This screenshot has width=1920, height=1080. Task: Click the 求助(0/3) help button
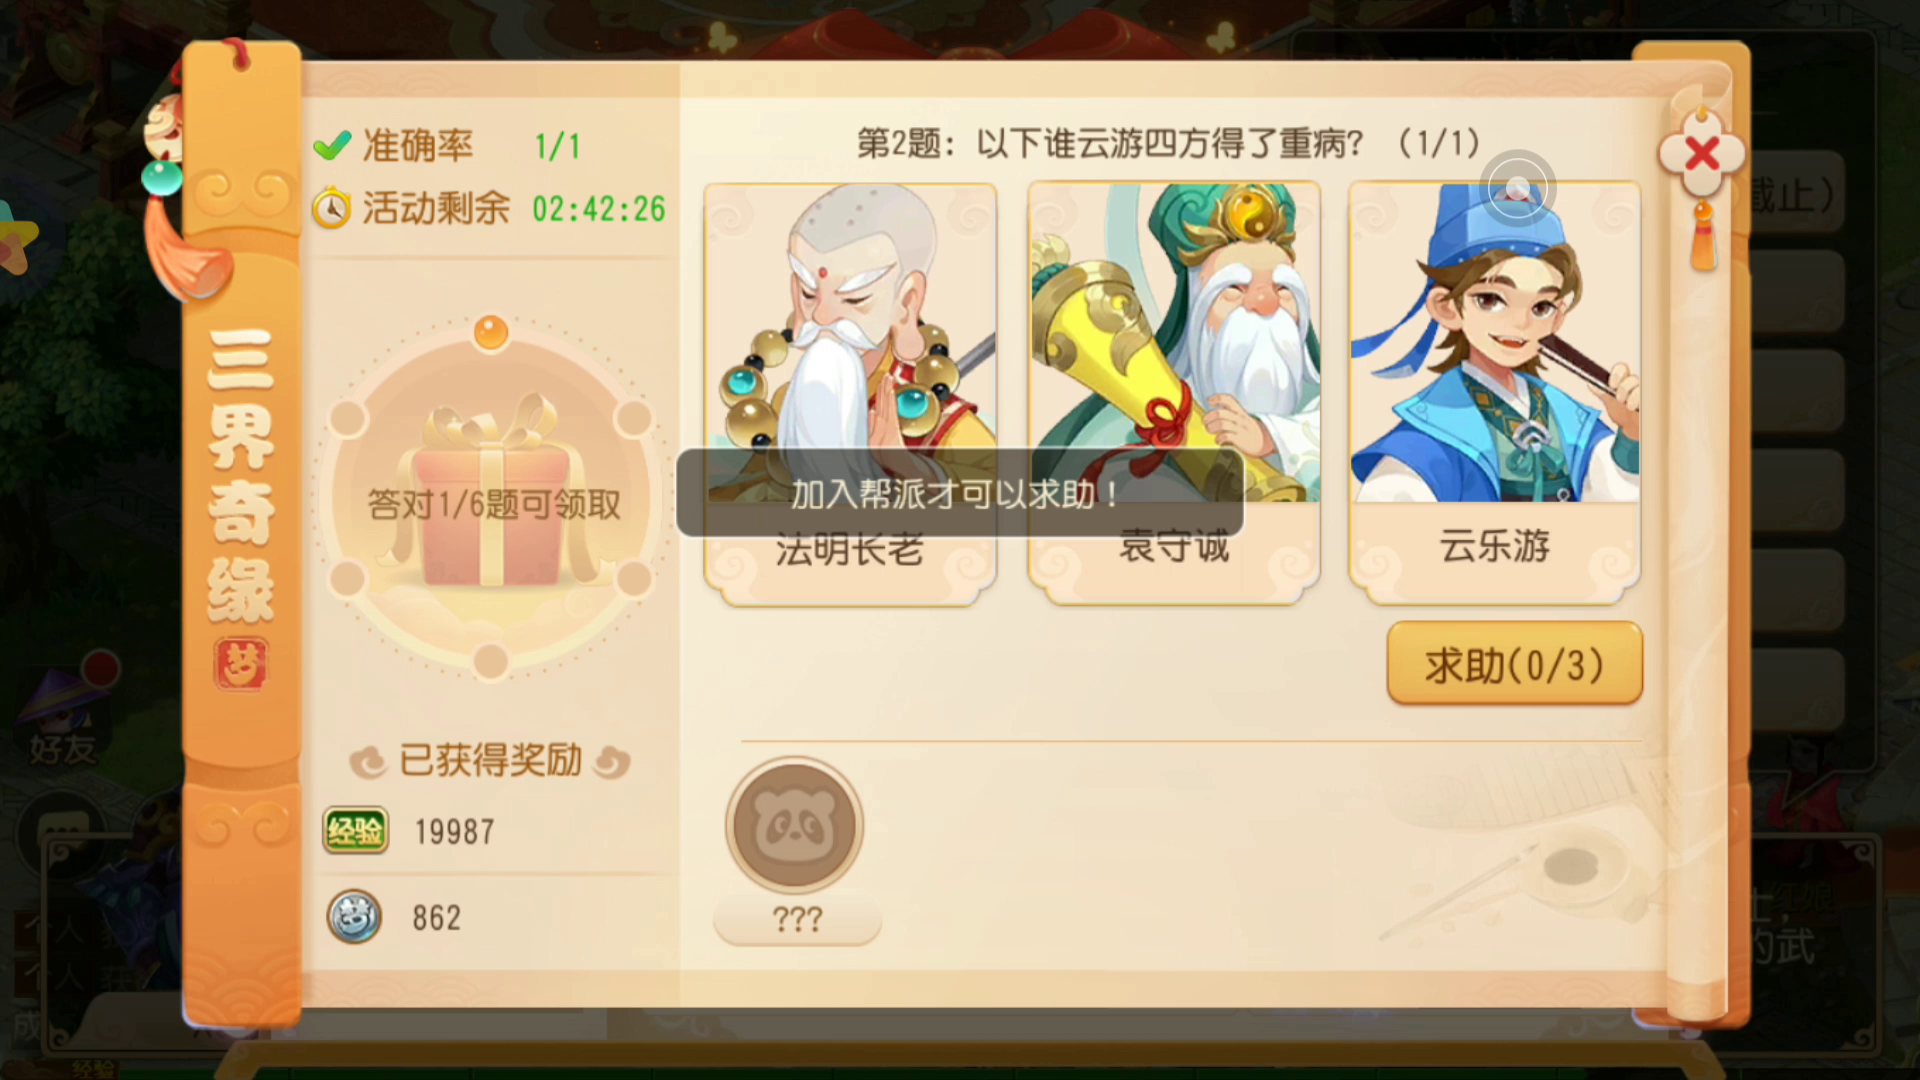coord(1514,664)
